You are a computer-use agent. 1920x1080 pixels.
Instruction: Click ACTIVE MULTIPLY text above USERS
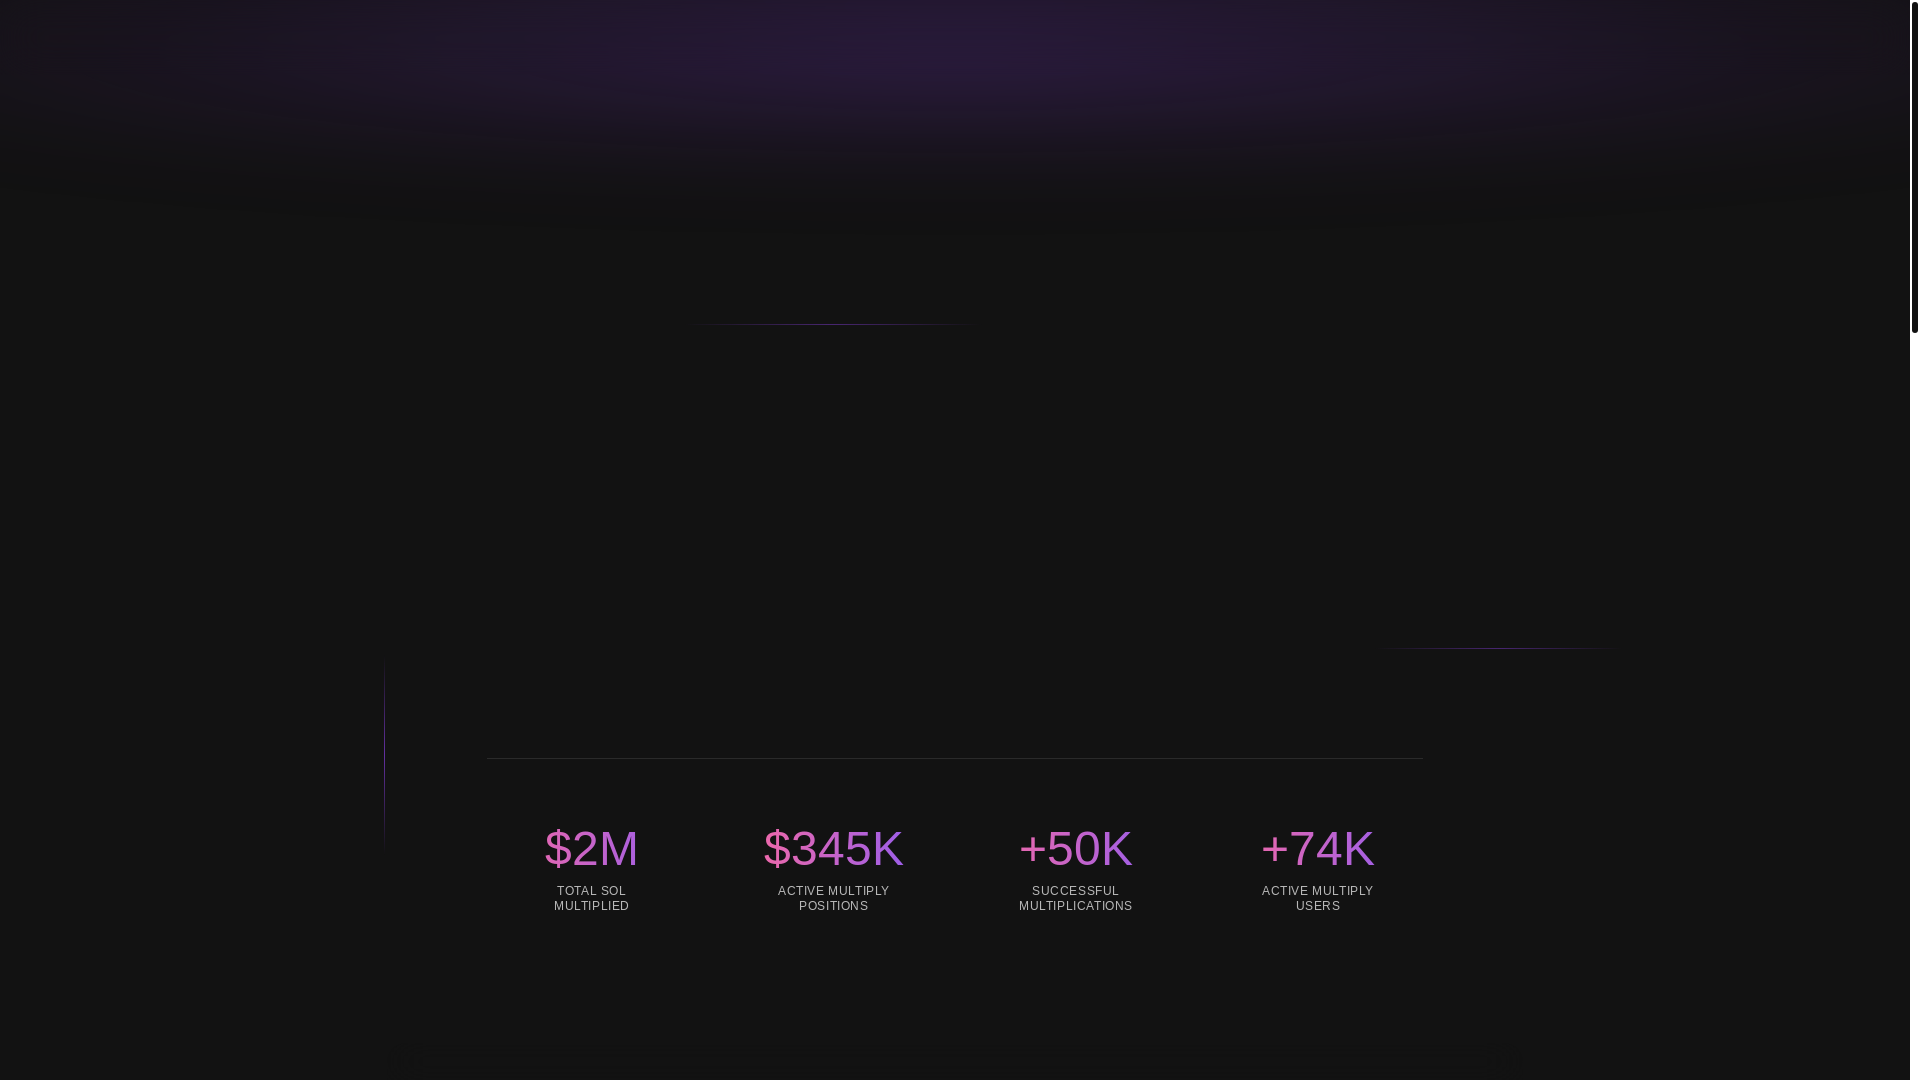1317,891
